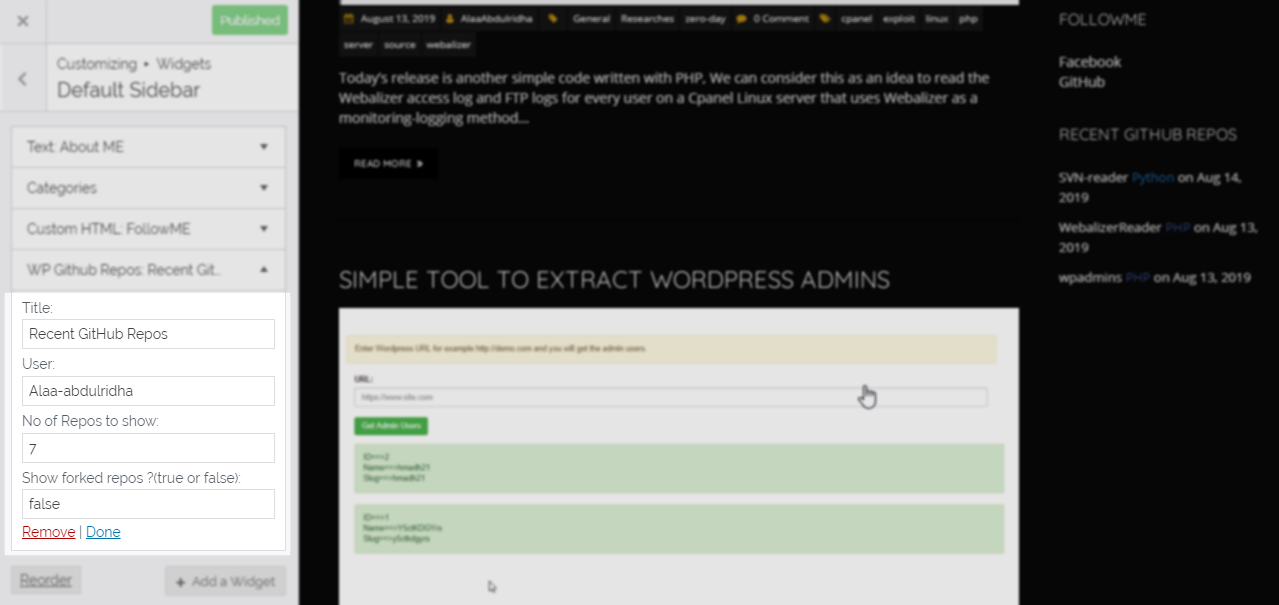Click the cpanel tag
The image size is (1279, 605).
856,19
